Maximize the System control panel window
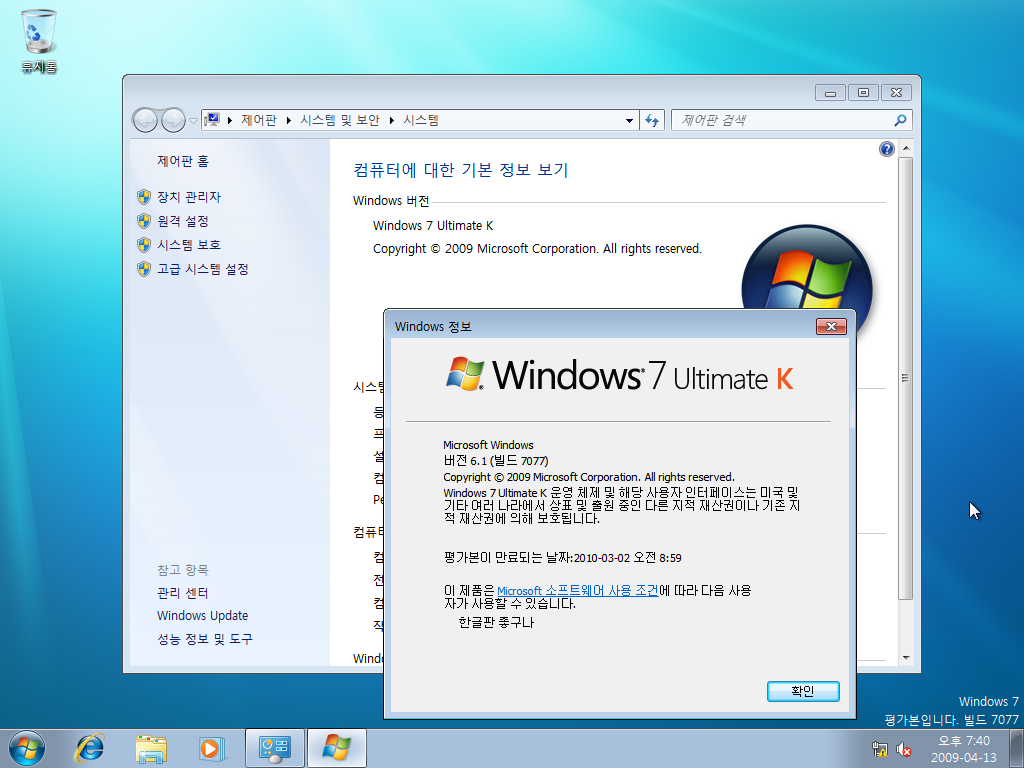 (863, 93)
